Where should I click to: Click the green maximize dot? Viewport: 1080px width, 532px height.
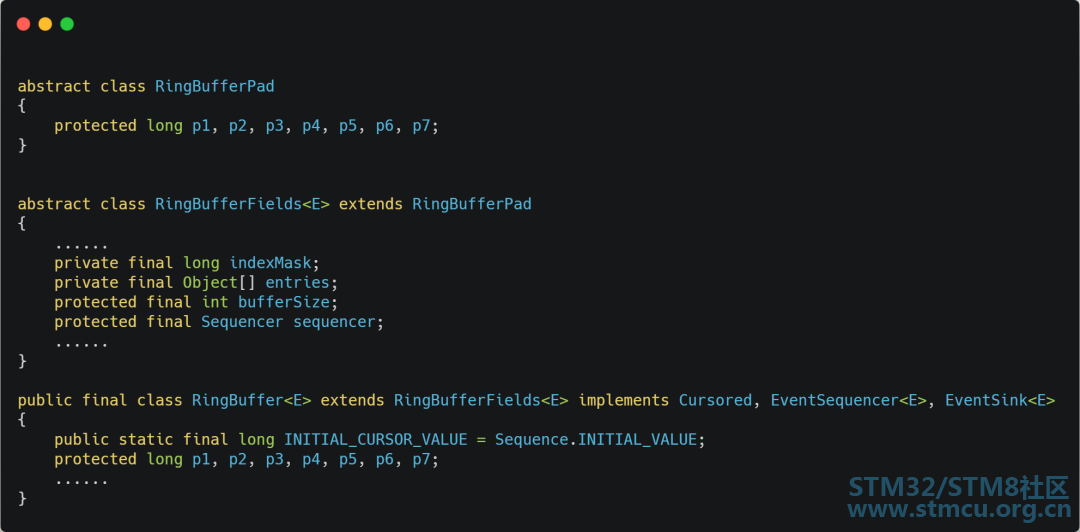click(x=67, y=24)
